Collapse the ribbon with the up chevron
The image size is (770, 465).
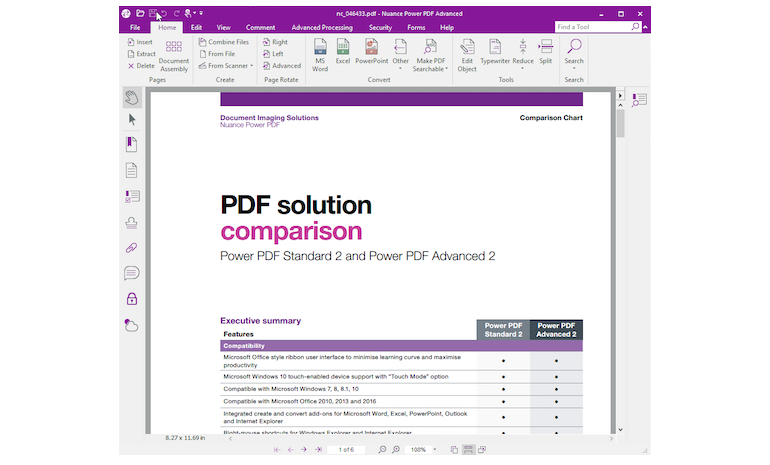(x=645, y=27)
